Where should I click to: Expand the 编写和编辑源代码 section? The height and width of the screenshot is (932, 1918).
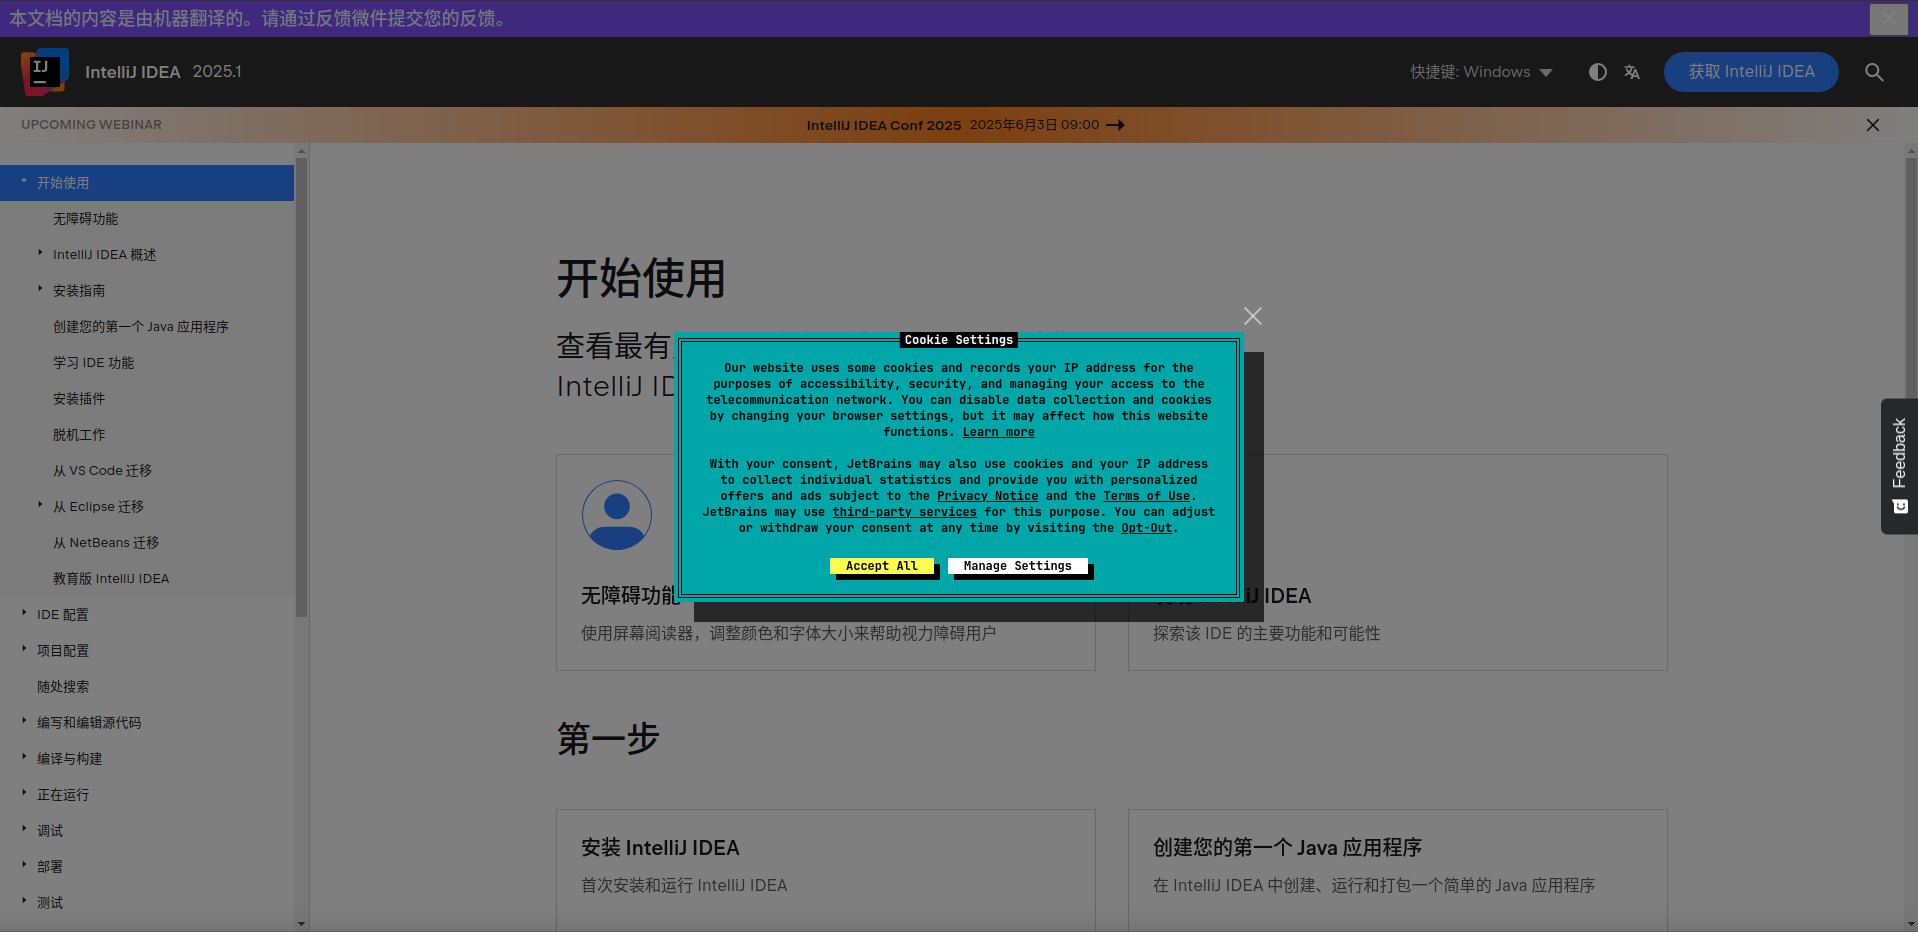24,722
